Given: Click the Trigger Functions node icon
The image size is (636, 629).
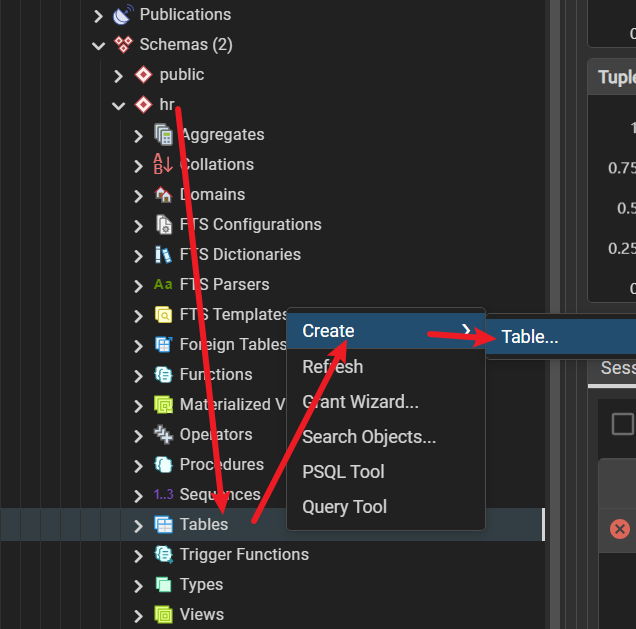Looking at the screenshot, I should [x=163, y=555].
